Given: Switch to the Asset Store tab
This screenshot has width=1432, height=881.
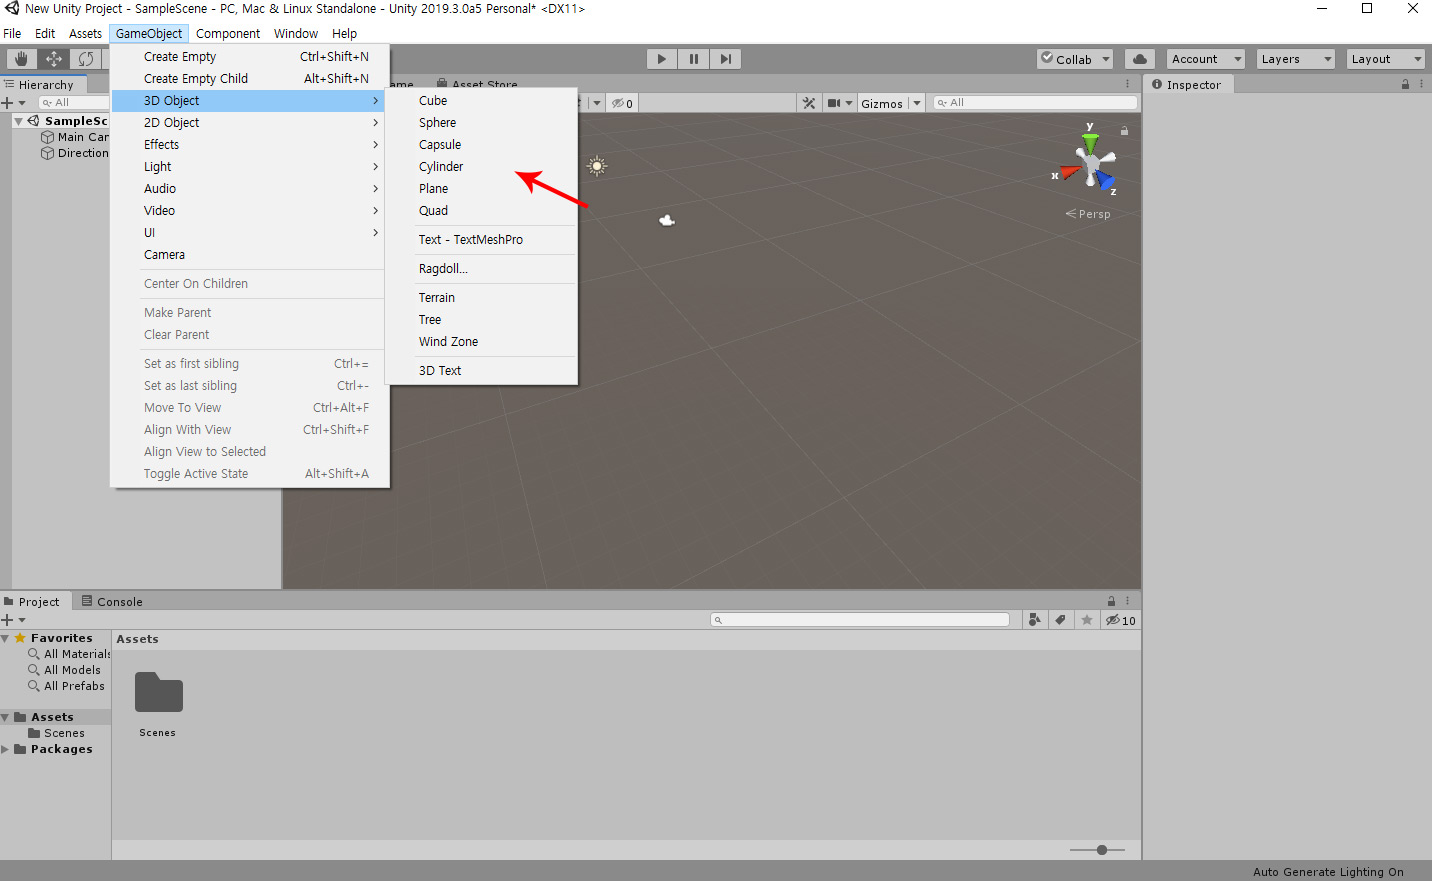Looking at the screenshot, I should click(x=477, y=85).
